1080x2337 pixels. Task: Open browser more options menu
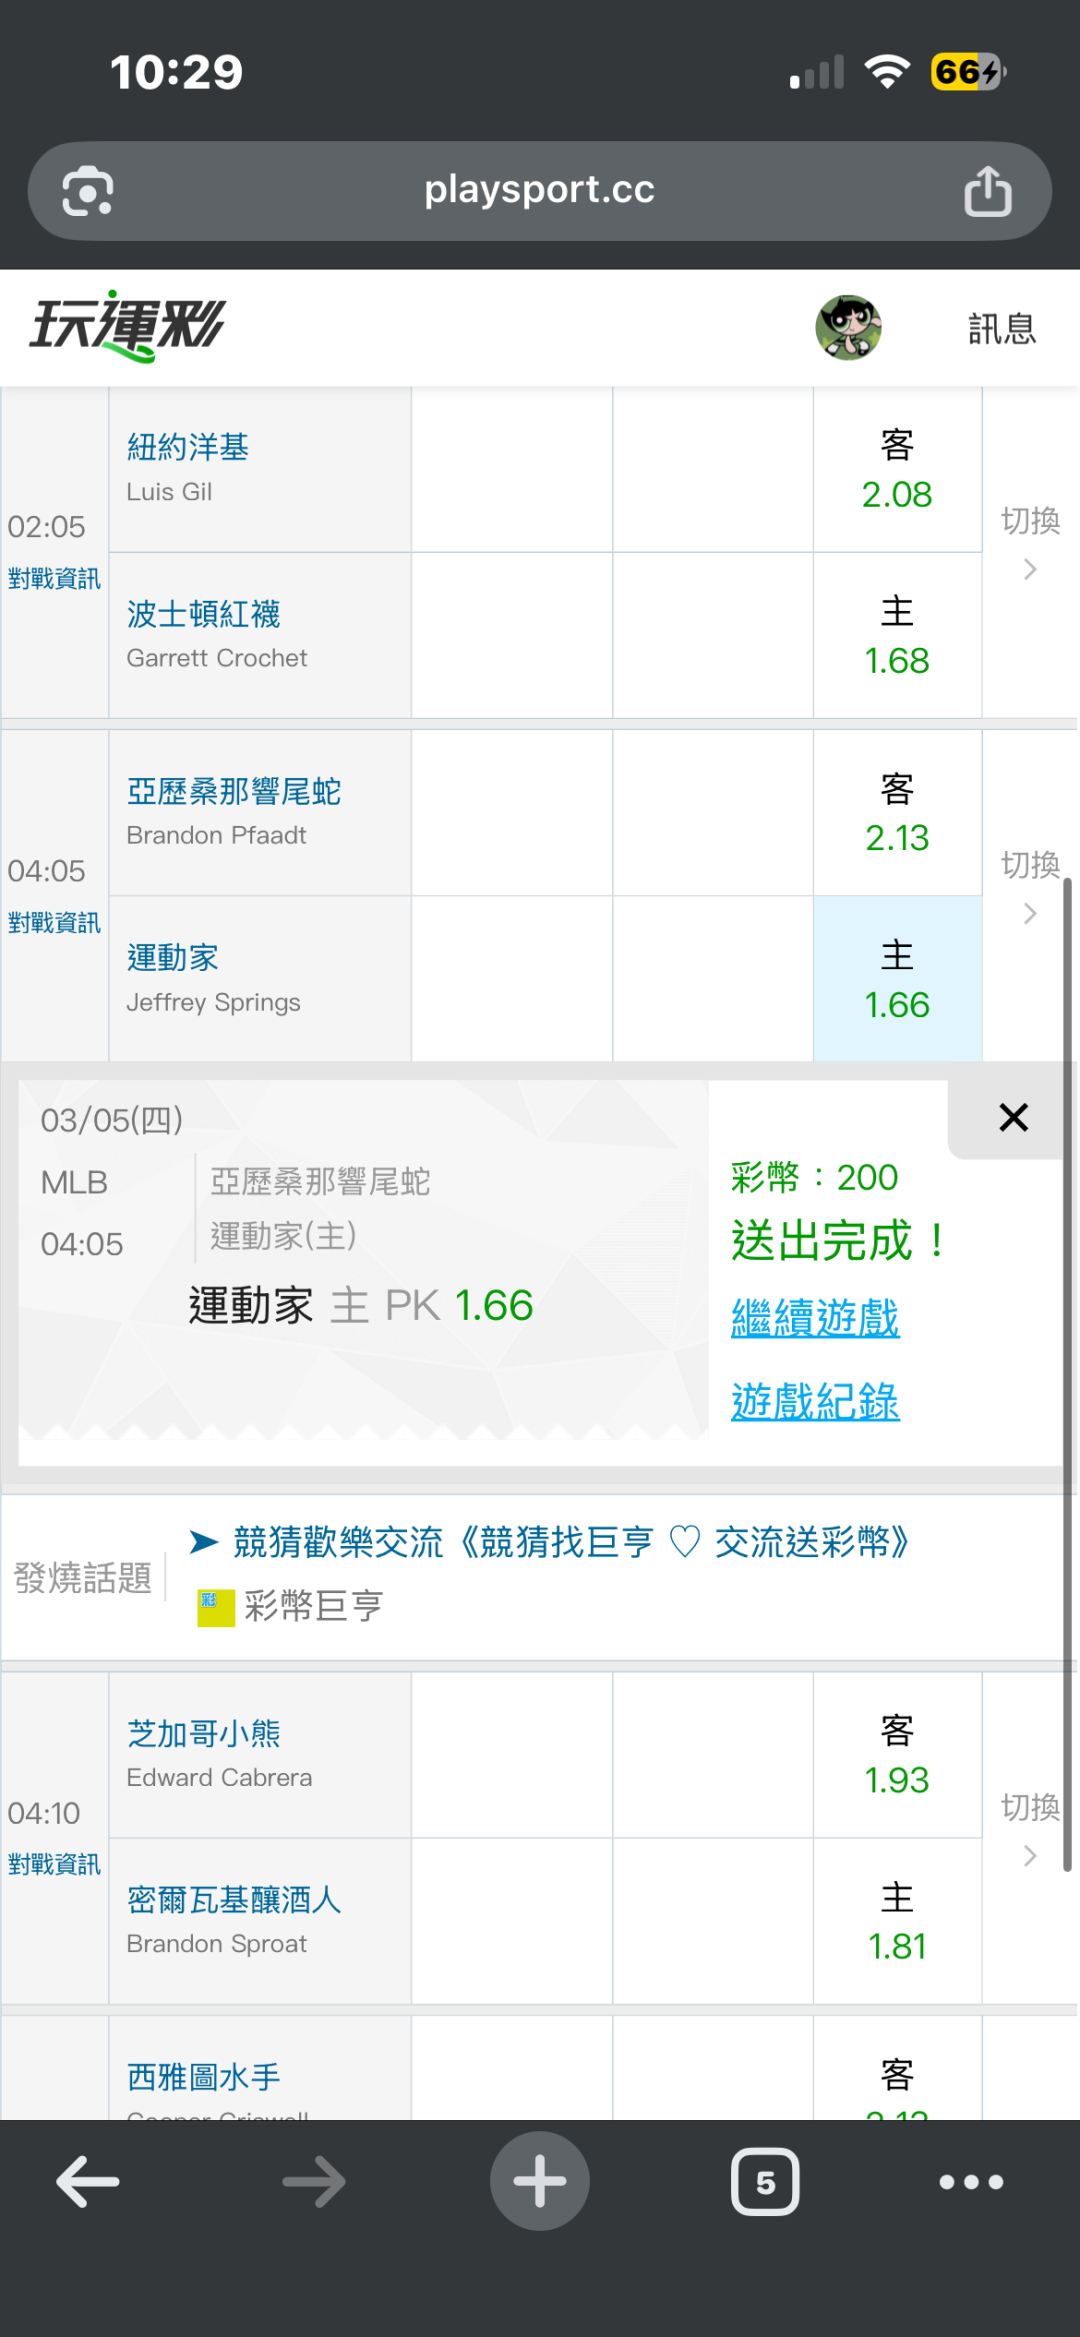pos(970,2181)
